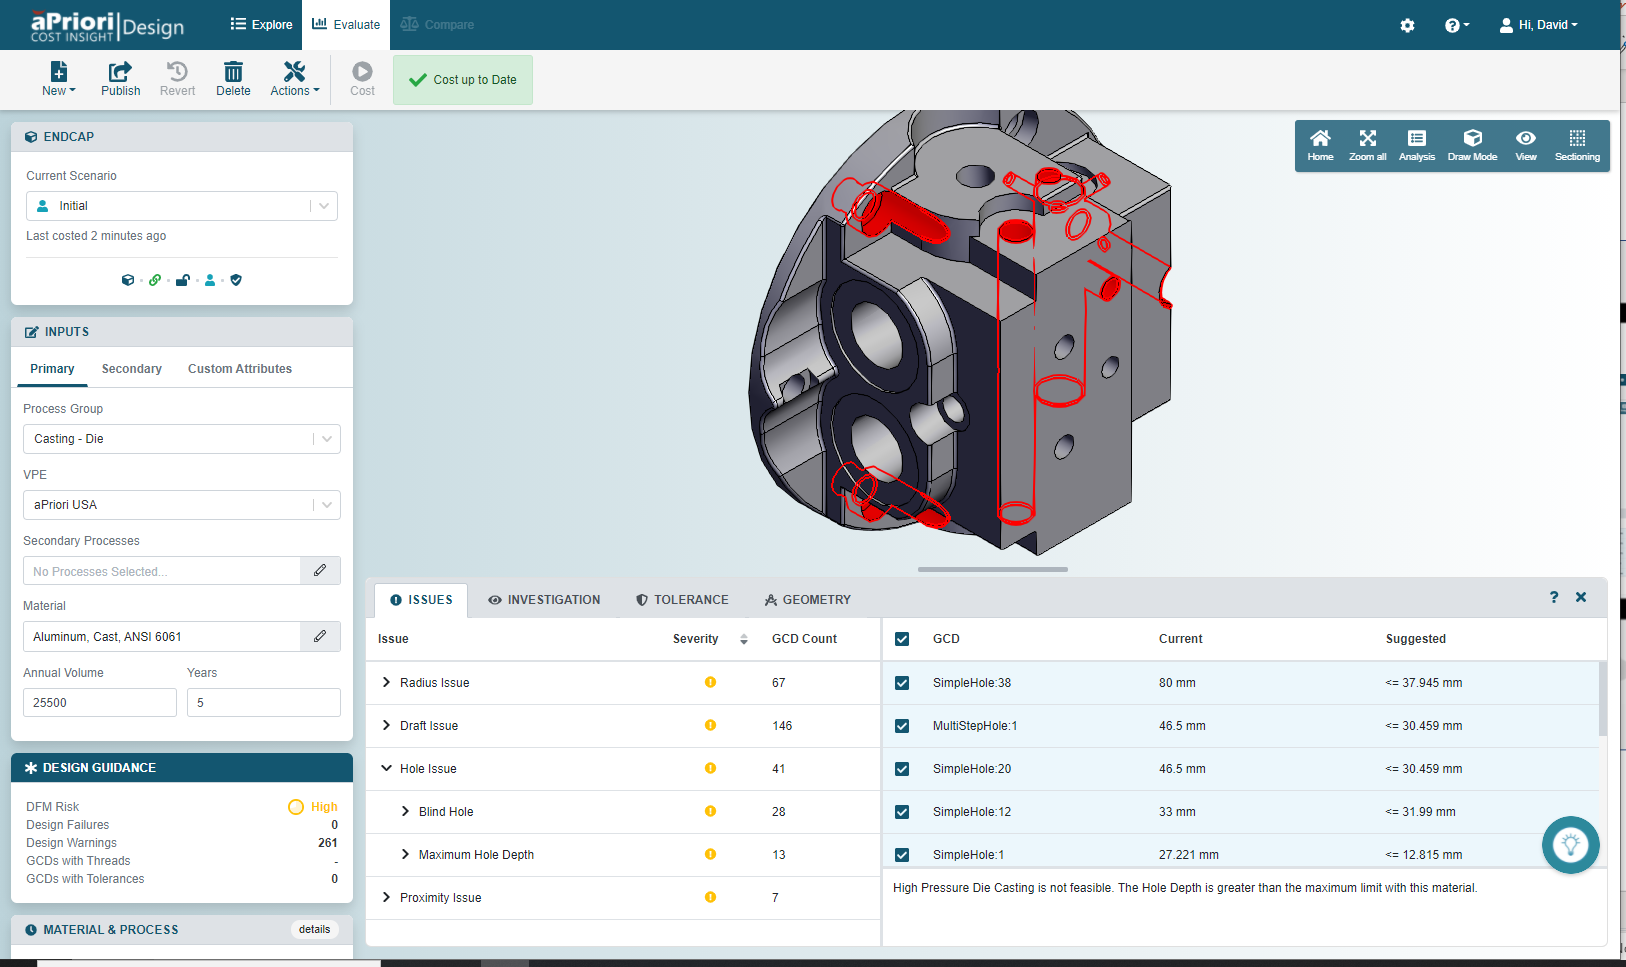Click the details button for Material & Process
Image resolution: width=1626 pixels, height=967 pixels.
[x=314, y=929]
